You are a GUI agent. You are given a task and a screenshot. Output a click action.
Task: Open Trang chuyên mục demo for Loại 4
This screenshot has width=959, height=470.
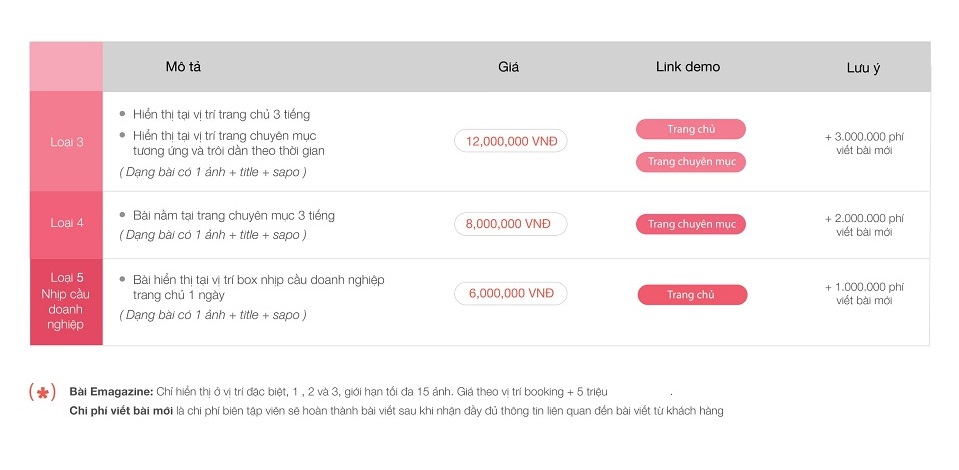(690, 224)
